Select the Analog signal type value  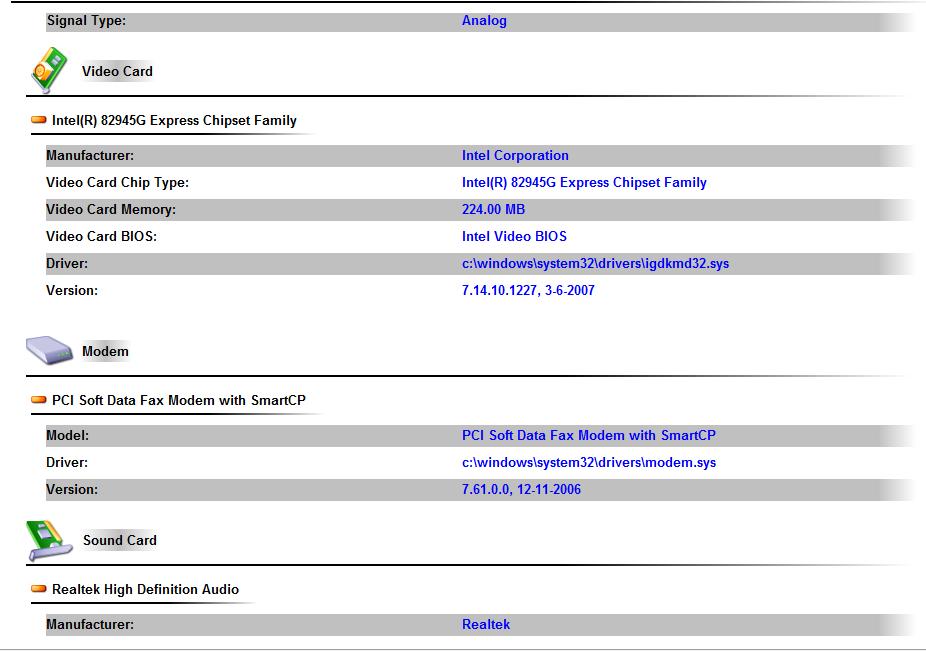[x=484, y=21]
